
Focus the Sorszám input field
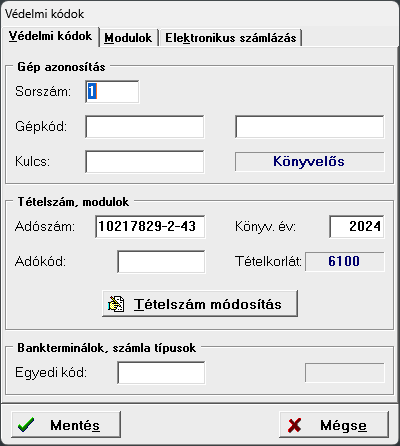pos(112,92)
